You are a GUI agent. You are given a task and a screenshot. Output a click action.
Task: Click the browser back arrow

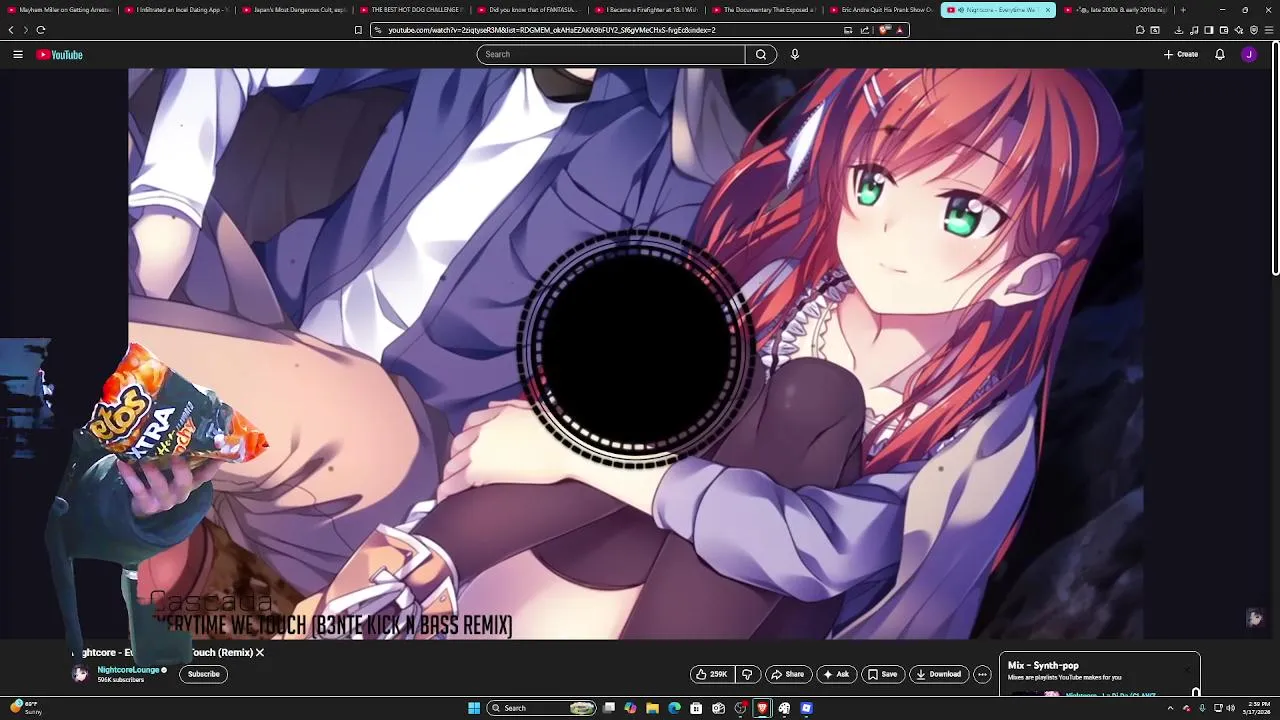(11, 30)
